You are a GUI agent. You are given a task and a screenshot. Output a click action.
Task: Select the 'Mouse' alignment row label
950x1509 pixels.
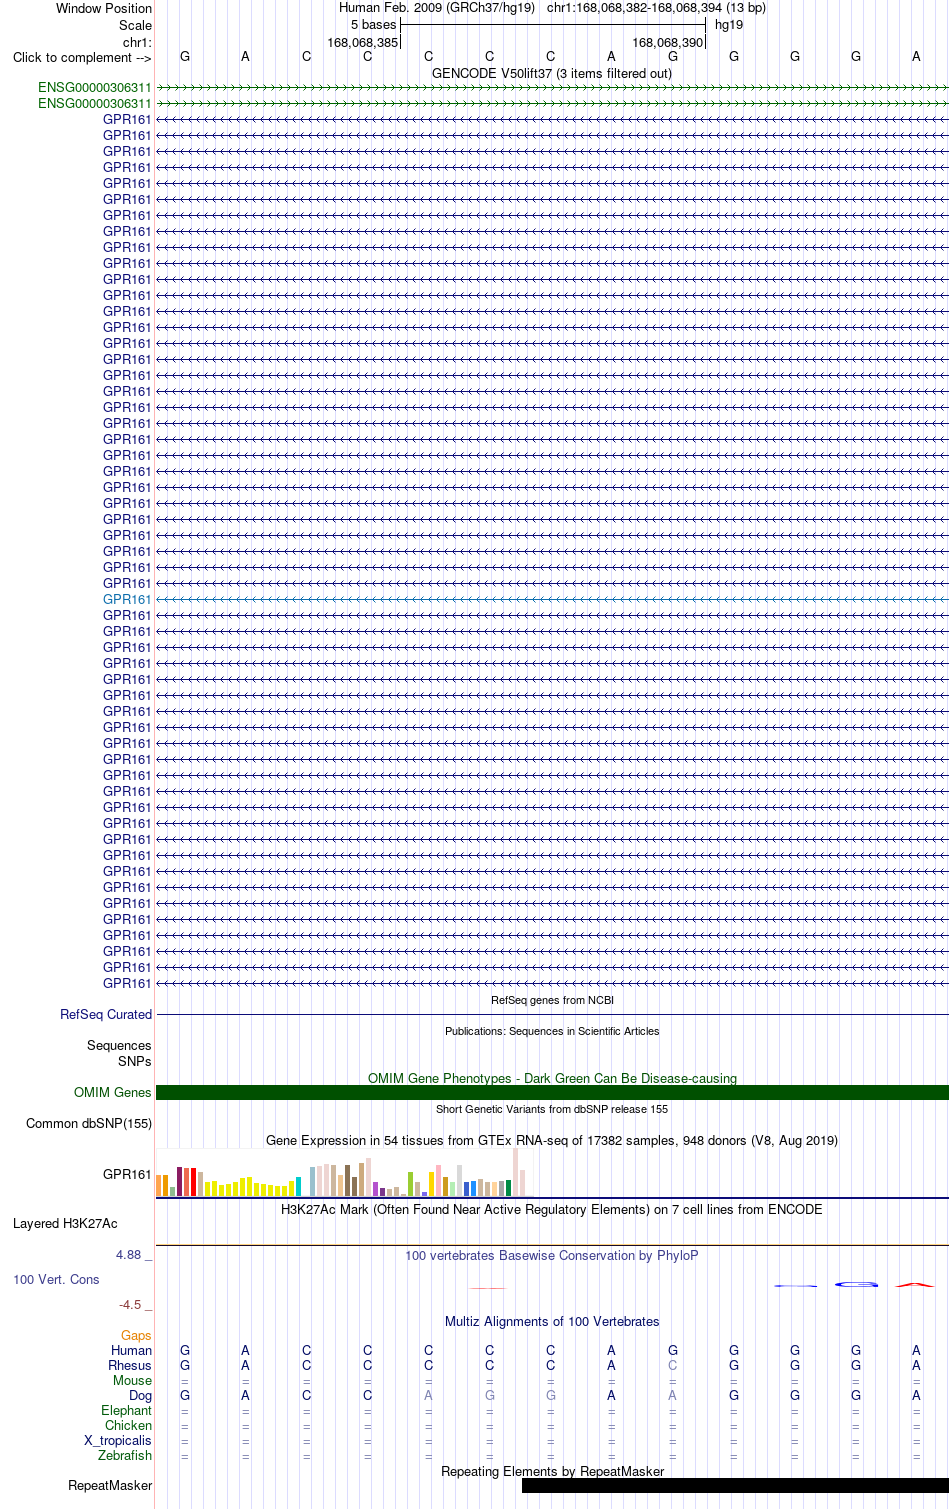(x=132, y=1380)
